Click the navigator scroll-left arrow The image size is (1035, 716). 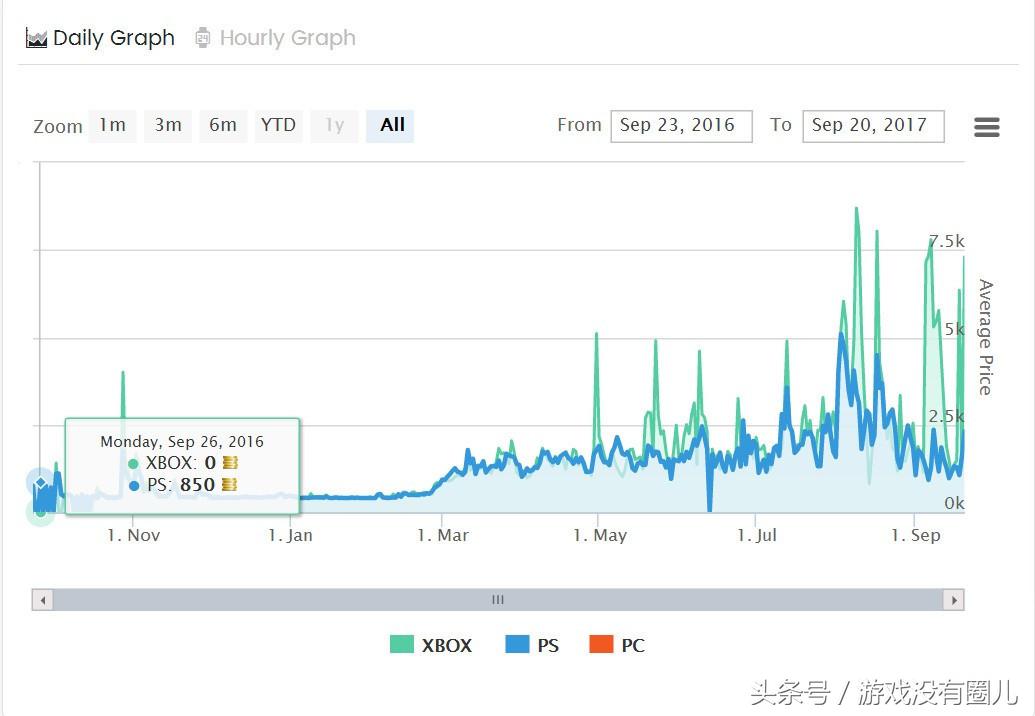pos(42,600)
